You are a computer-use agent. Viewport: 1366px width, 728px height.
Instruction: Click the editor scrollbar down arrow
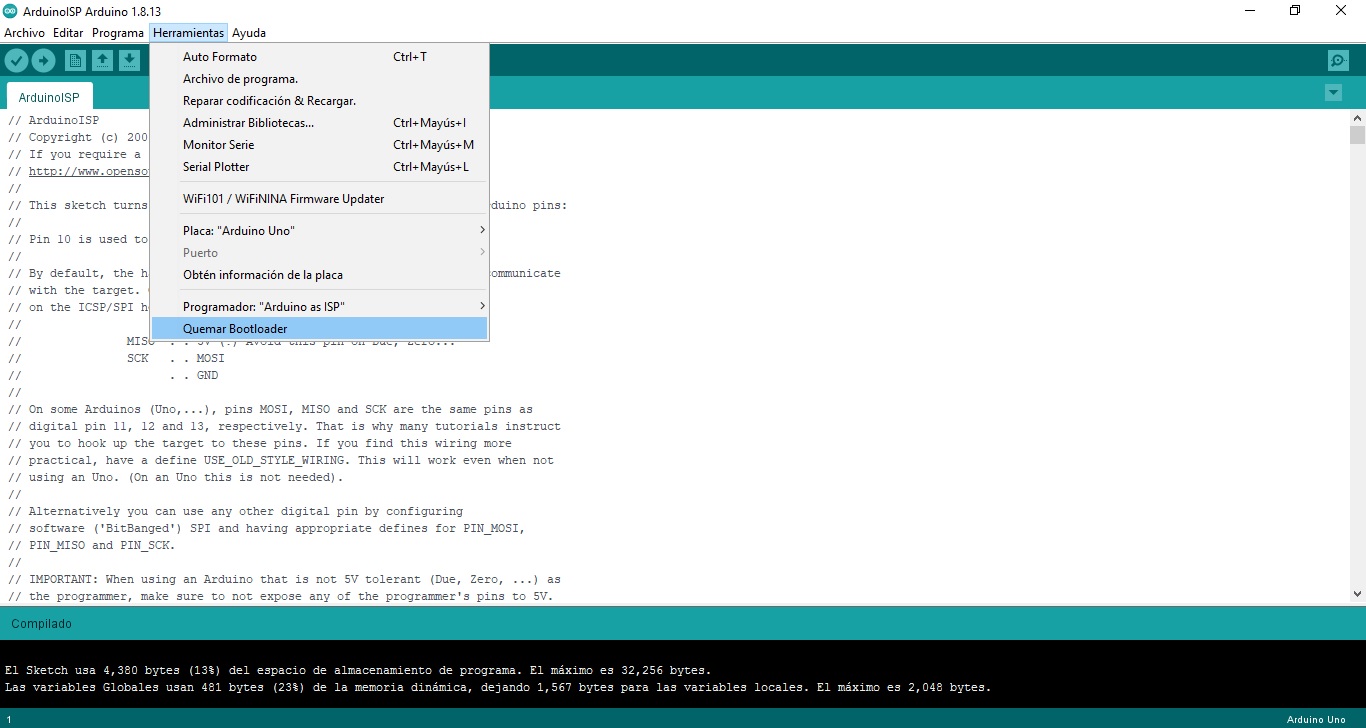point(1357,593)
